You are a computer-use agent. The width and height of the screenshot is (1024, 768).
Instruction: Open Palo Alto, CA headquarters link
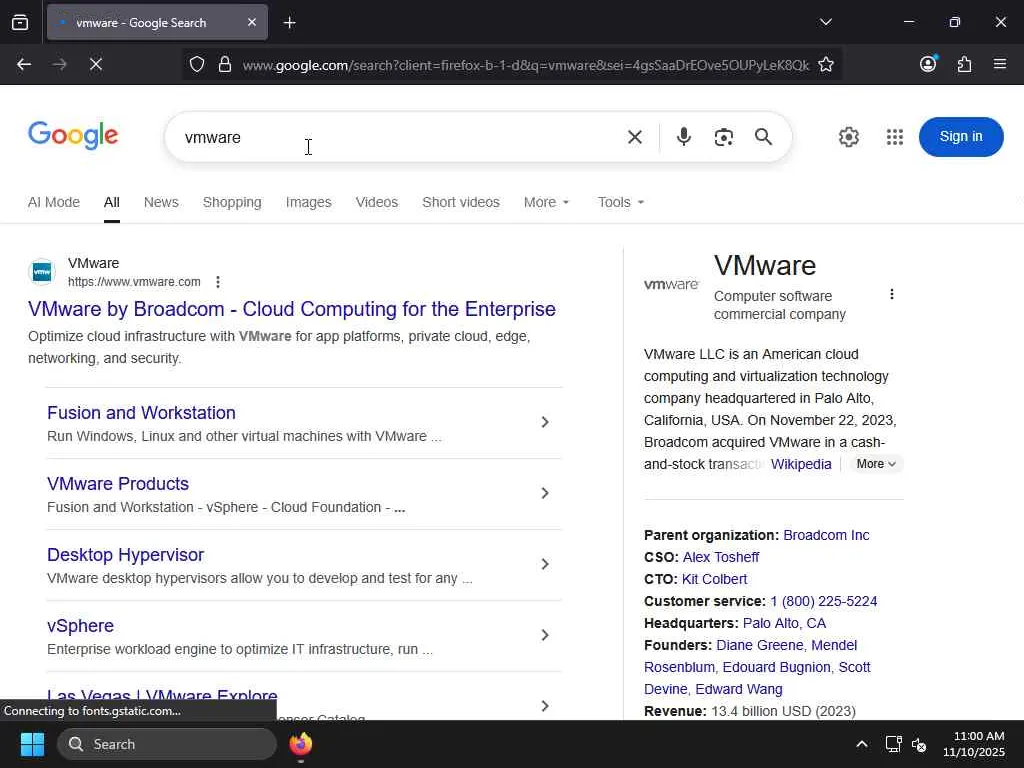point(784,623)
